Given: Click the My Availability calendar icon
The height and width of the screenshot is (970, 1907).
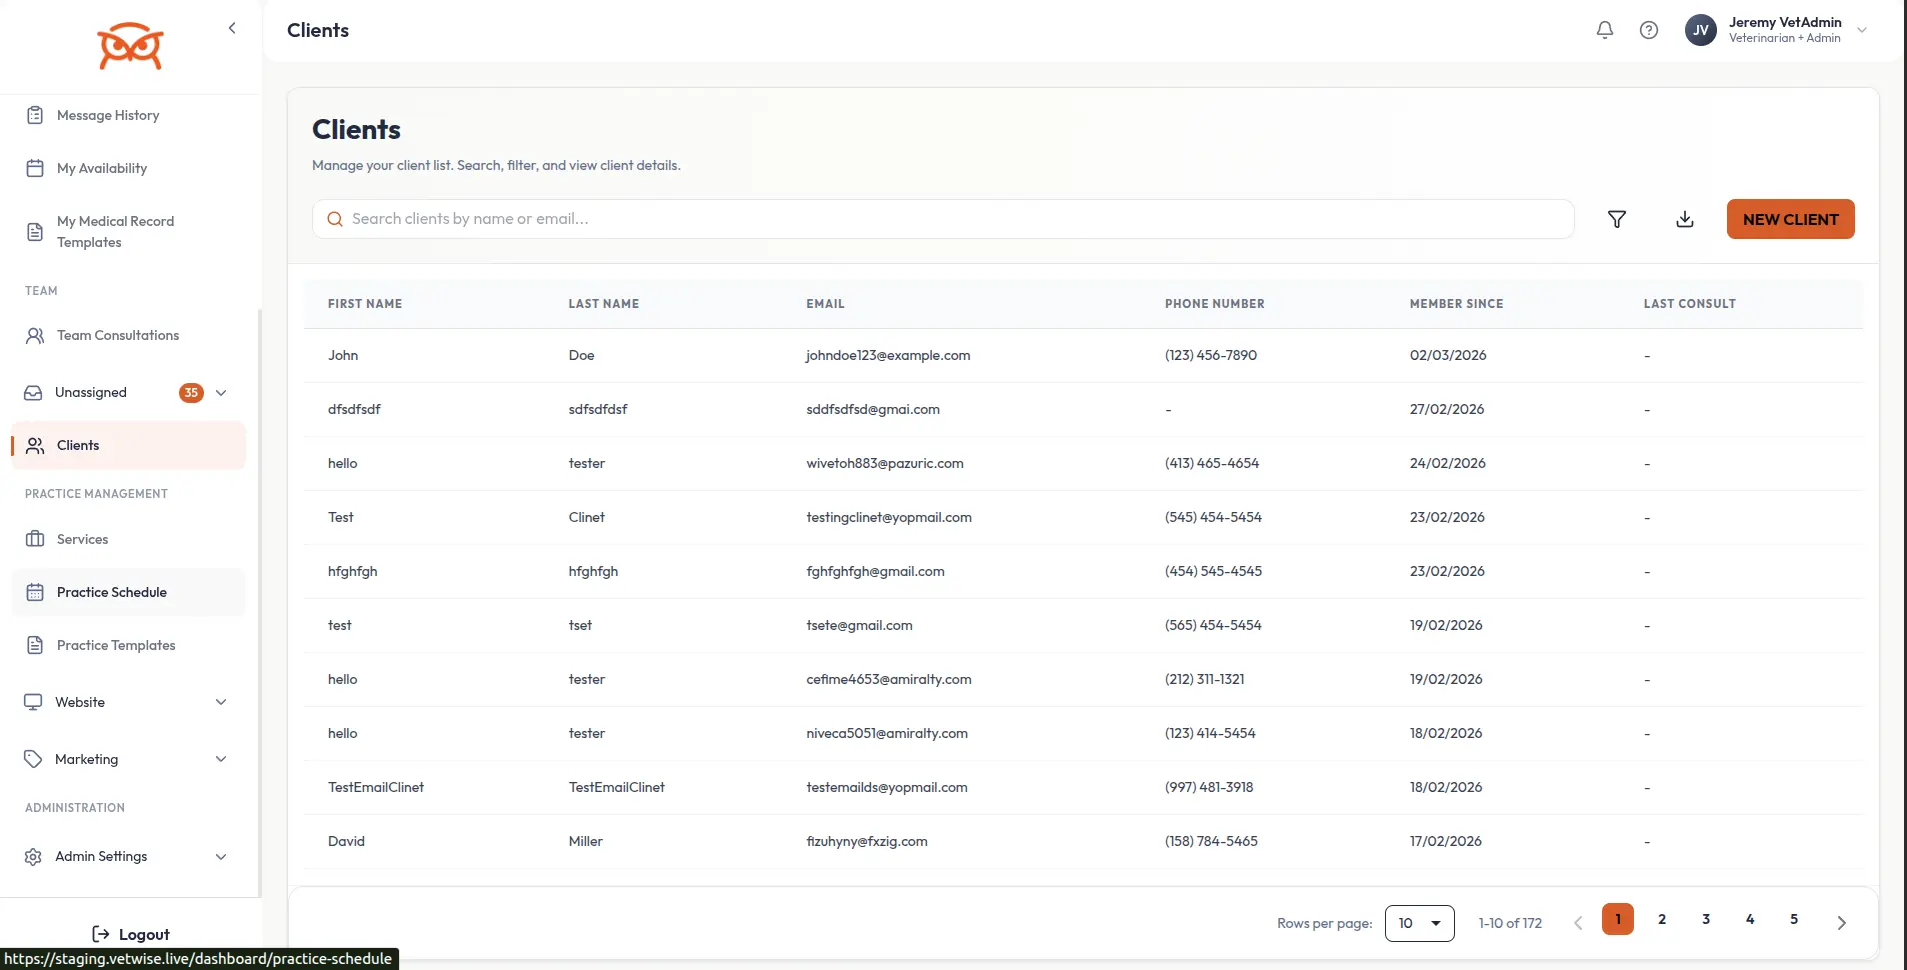Looking at the screenshot, I should point(35,168).
